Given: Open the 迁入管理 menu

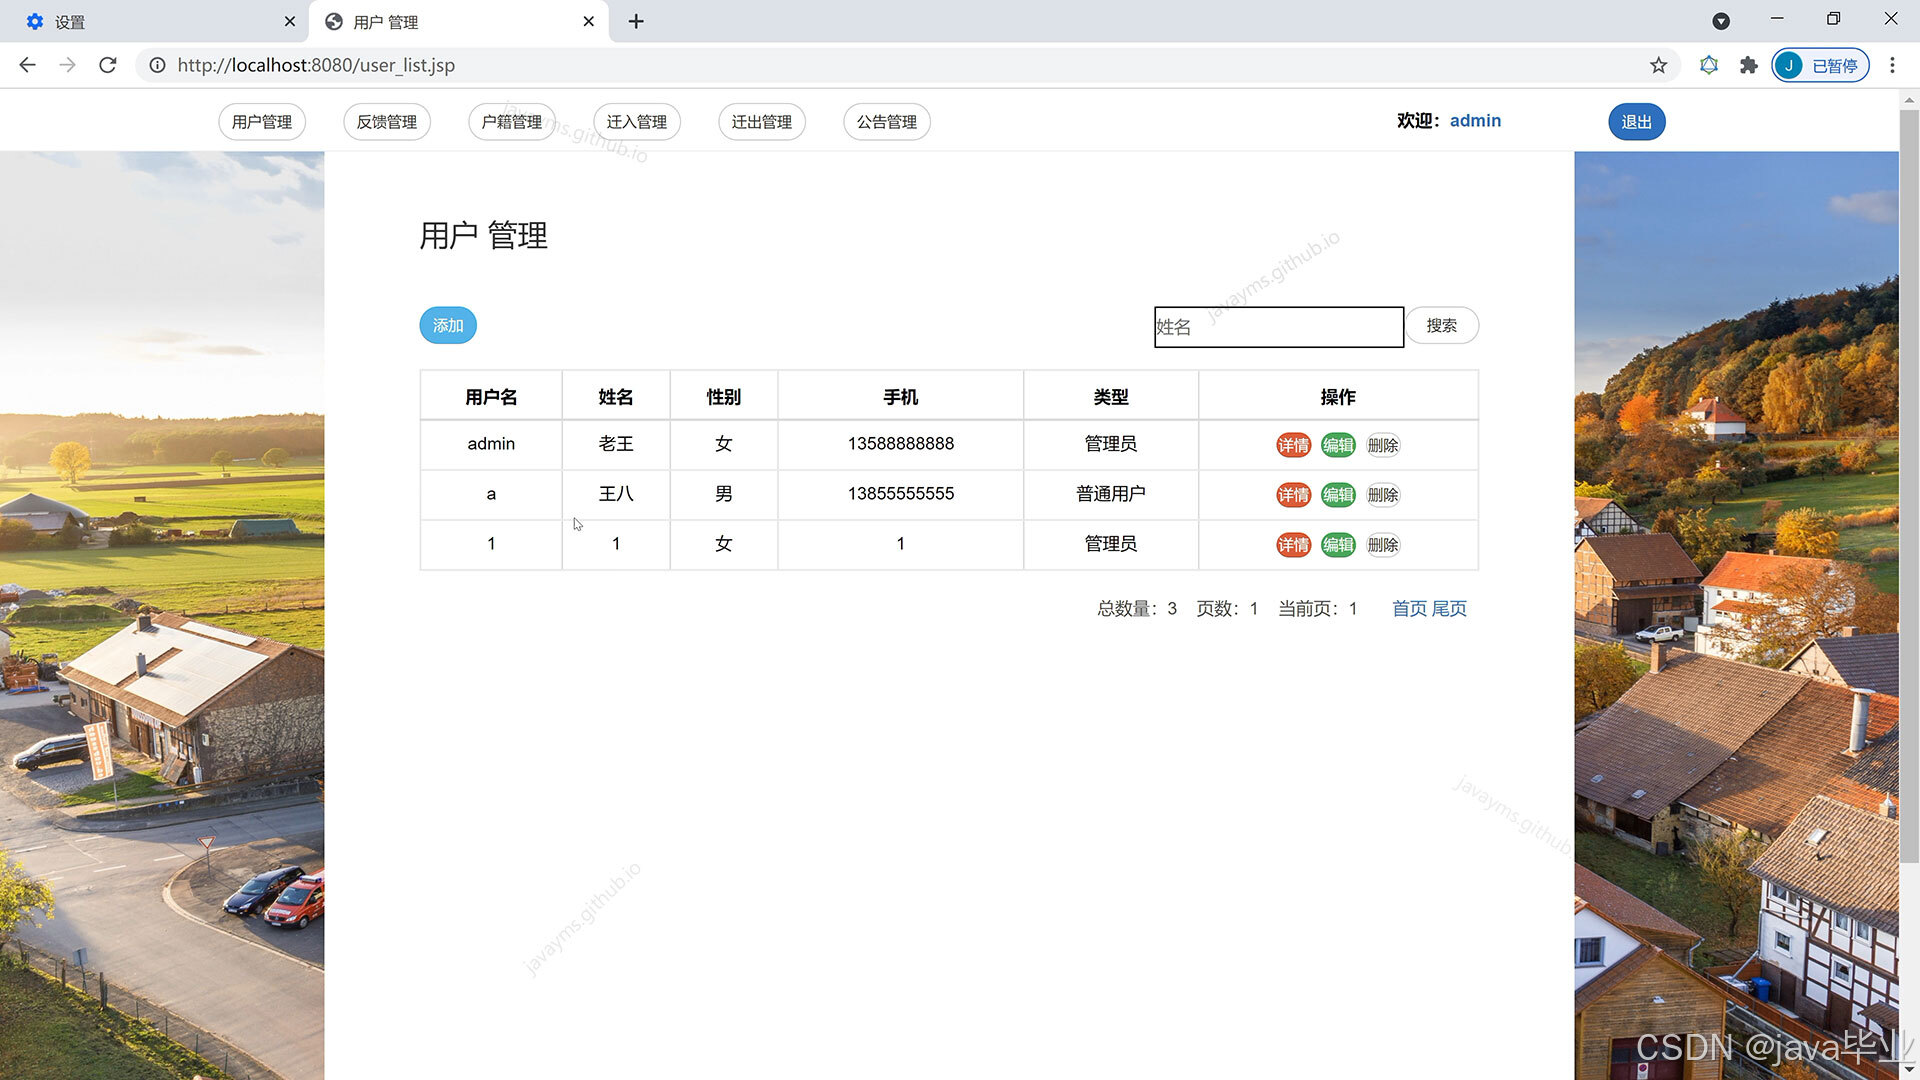Looking at the screenshot, I should 637,122.
